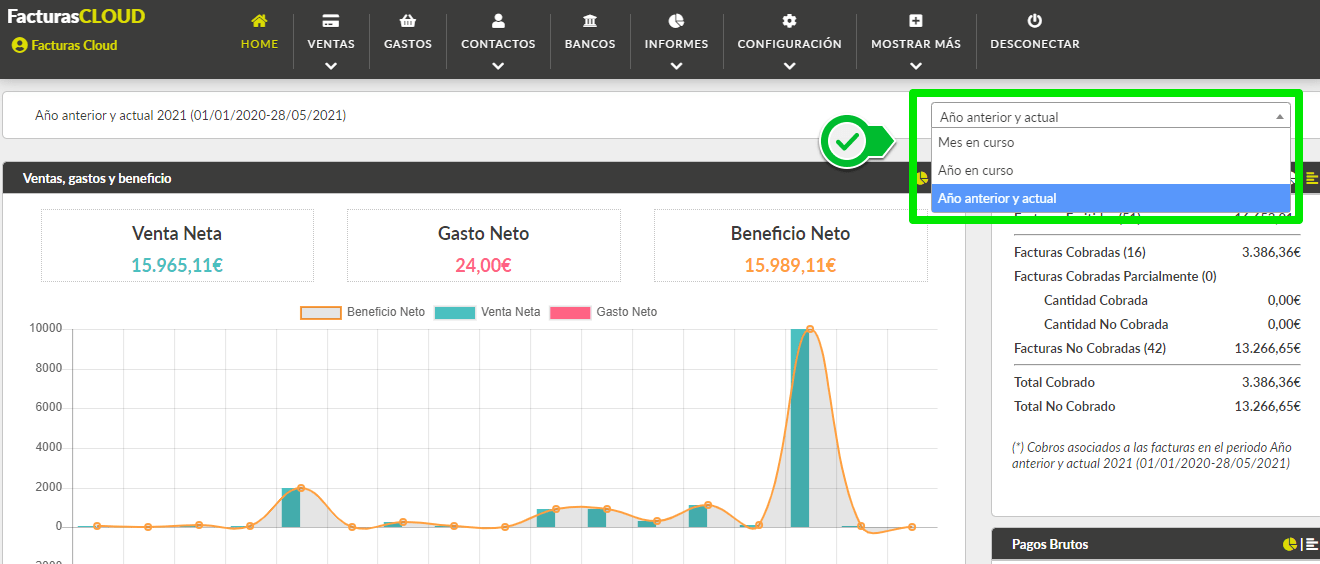This screenshot has width=1320, height=564.
Task: Expand the Ventas menu chevron
Action: [331, 66]
